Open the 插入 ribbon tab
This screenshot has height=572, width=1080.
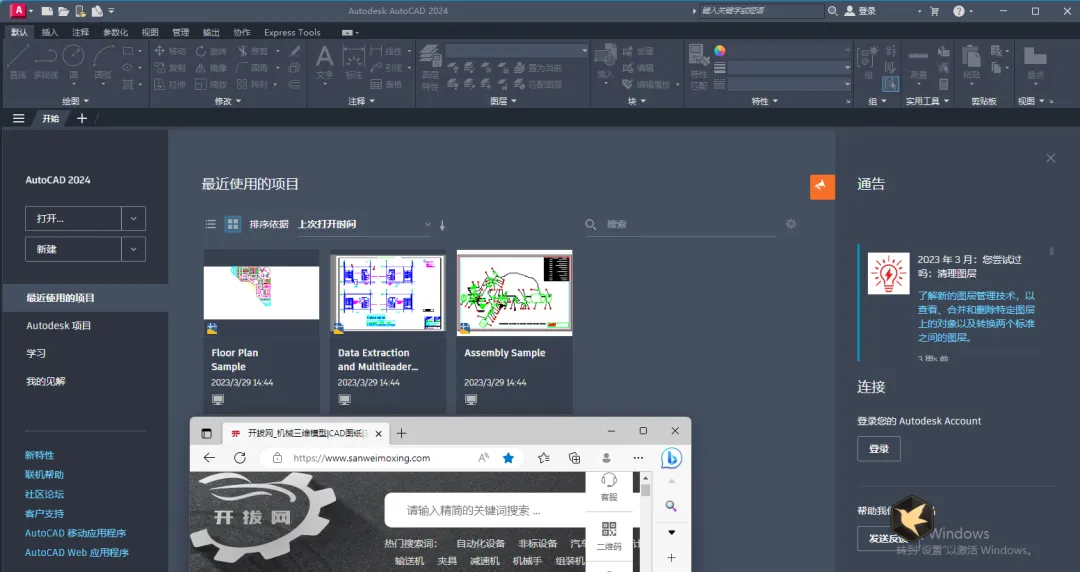tap(50, 32)
